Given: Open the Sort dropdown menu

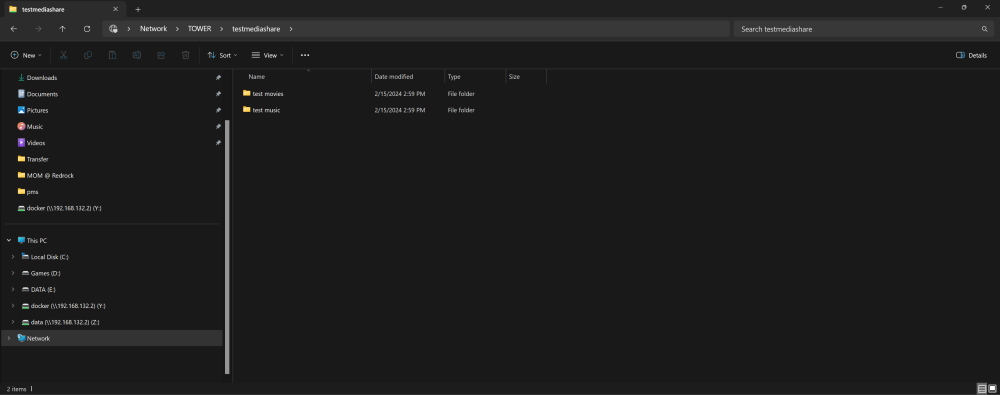Looking at the screenshot, I should pos(222,56).
